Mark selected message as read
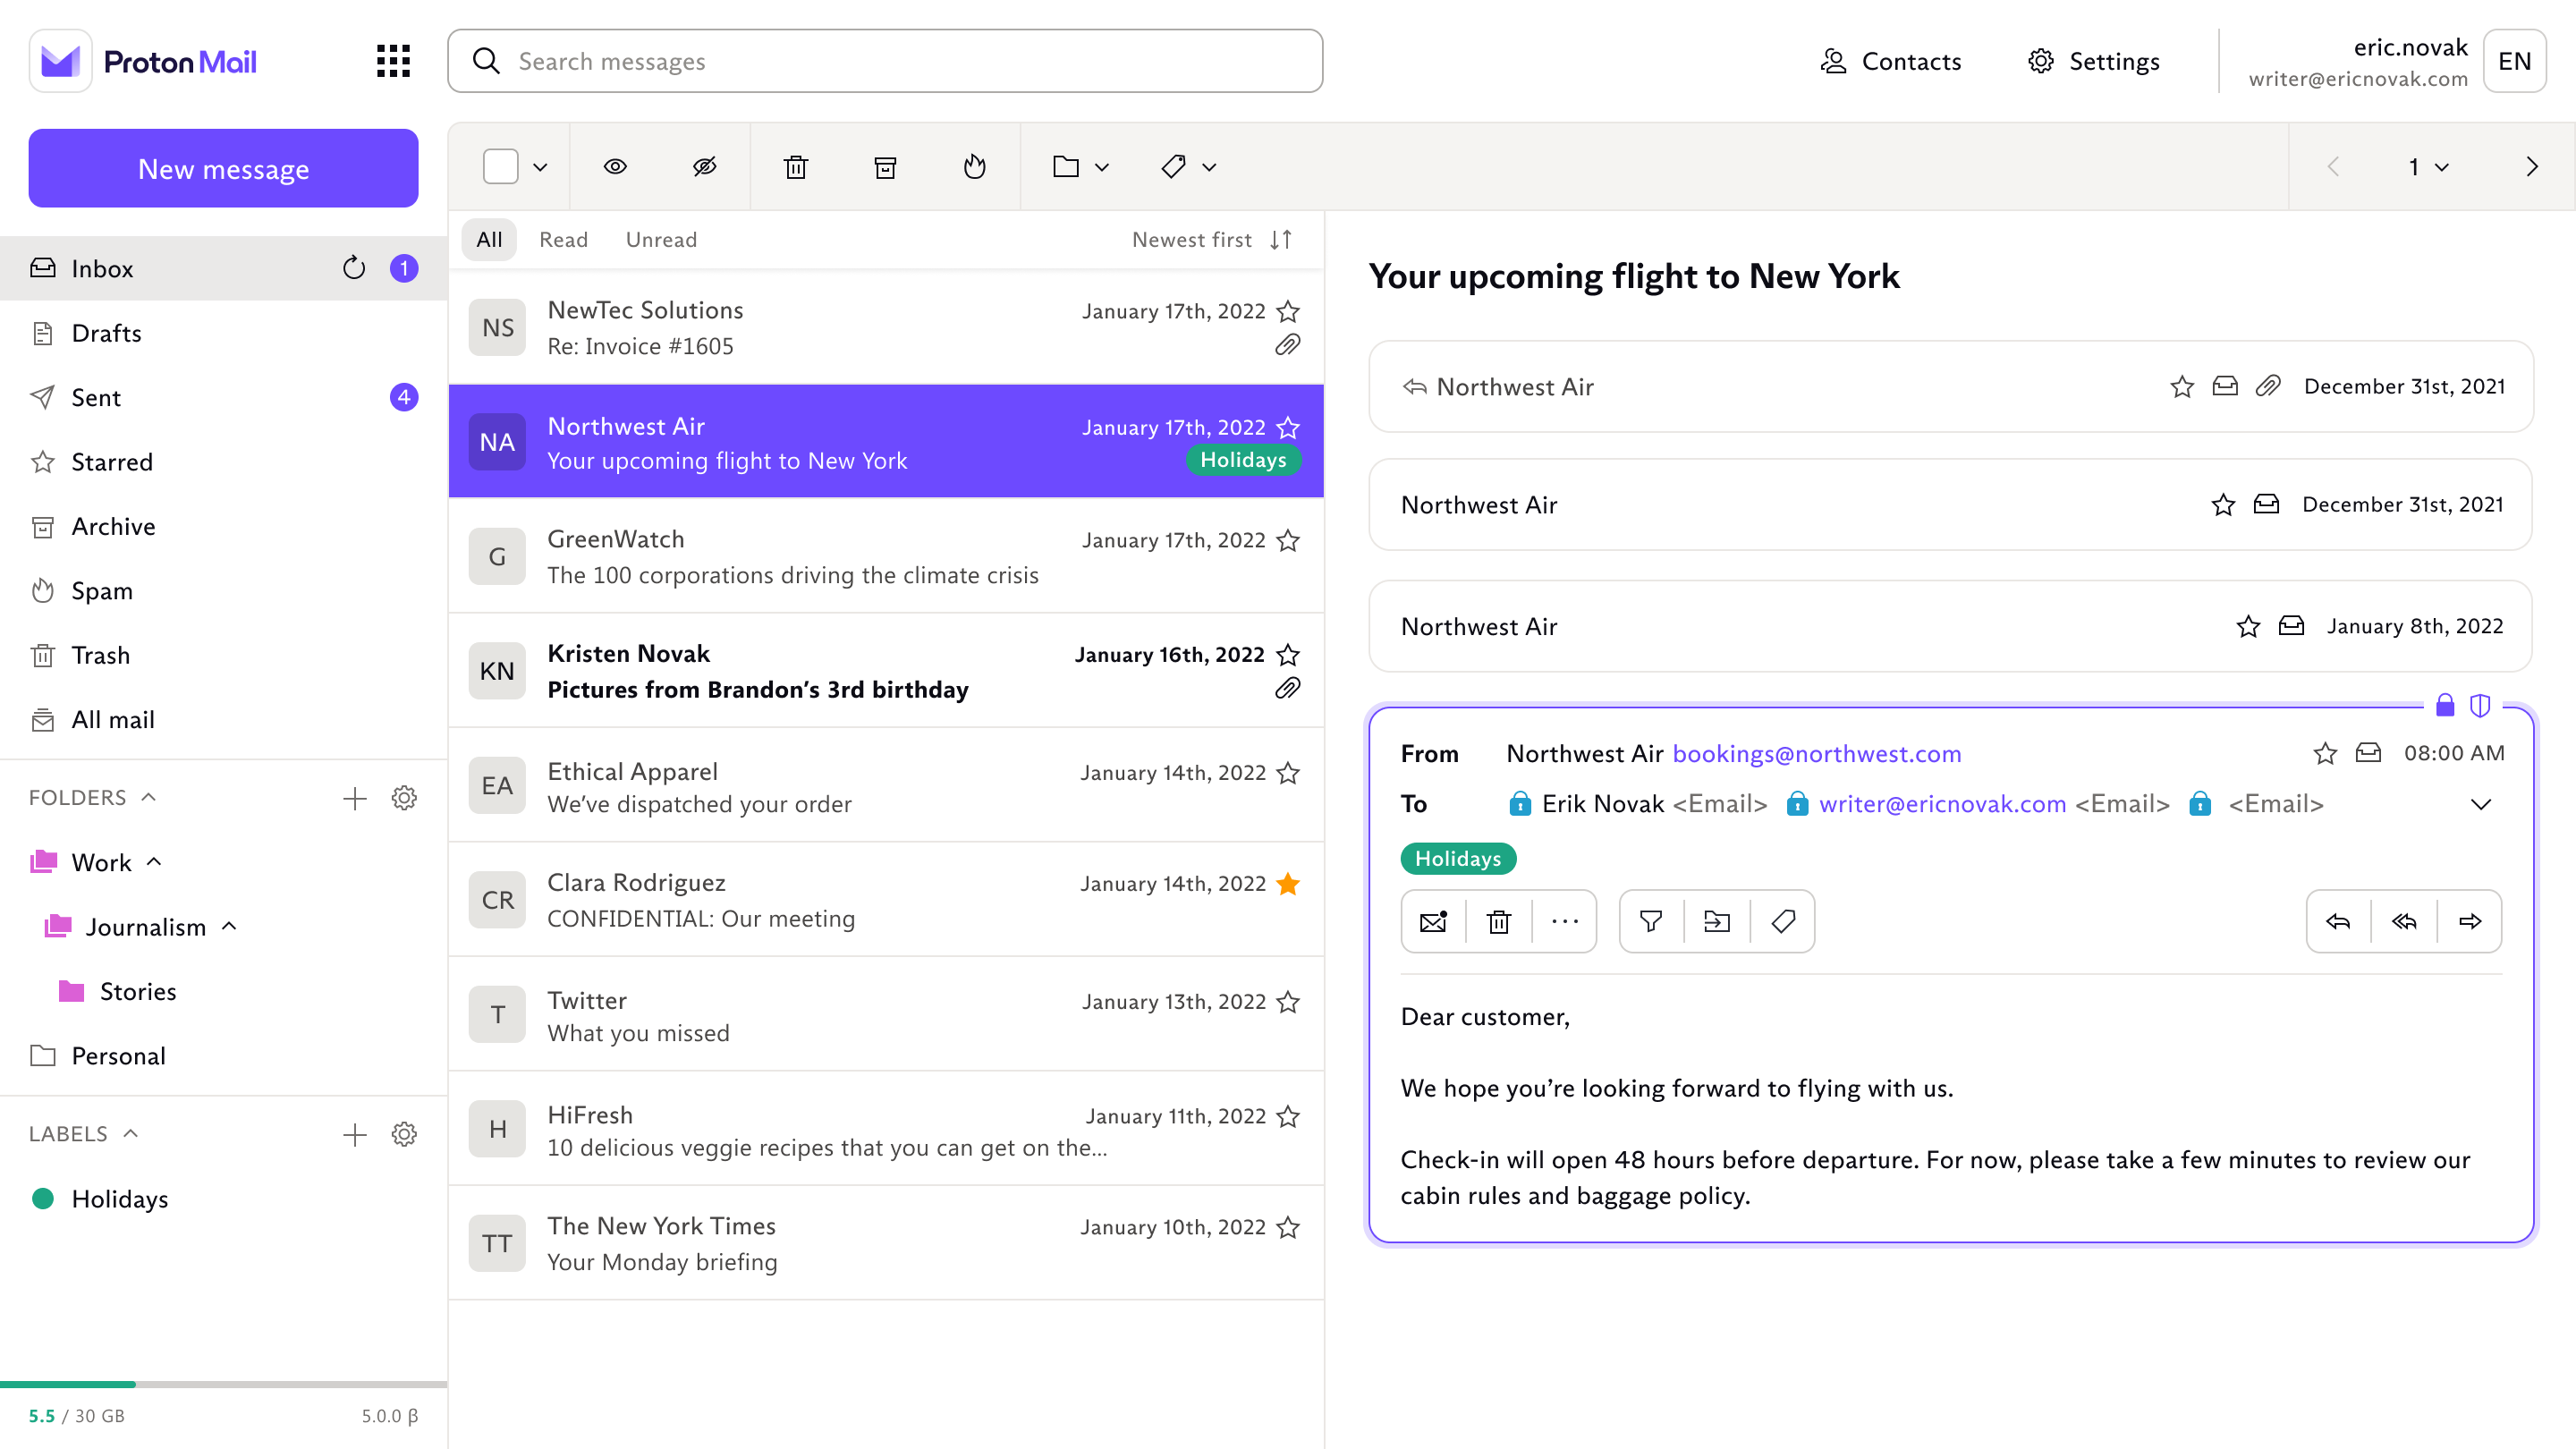 click(x=615, y=166)
